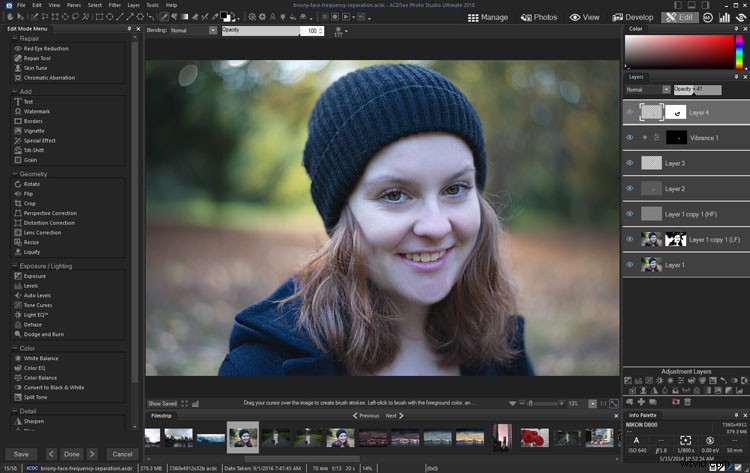Click the Save button
The height and width of the screenshot is (473, 750).
coord(21,454)
